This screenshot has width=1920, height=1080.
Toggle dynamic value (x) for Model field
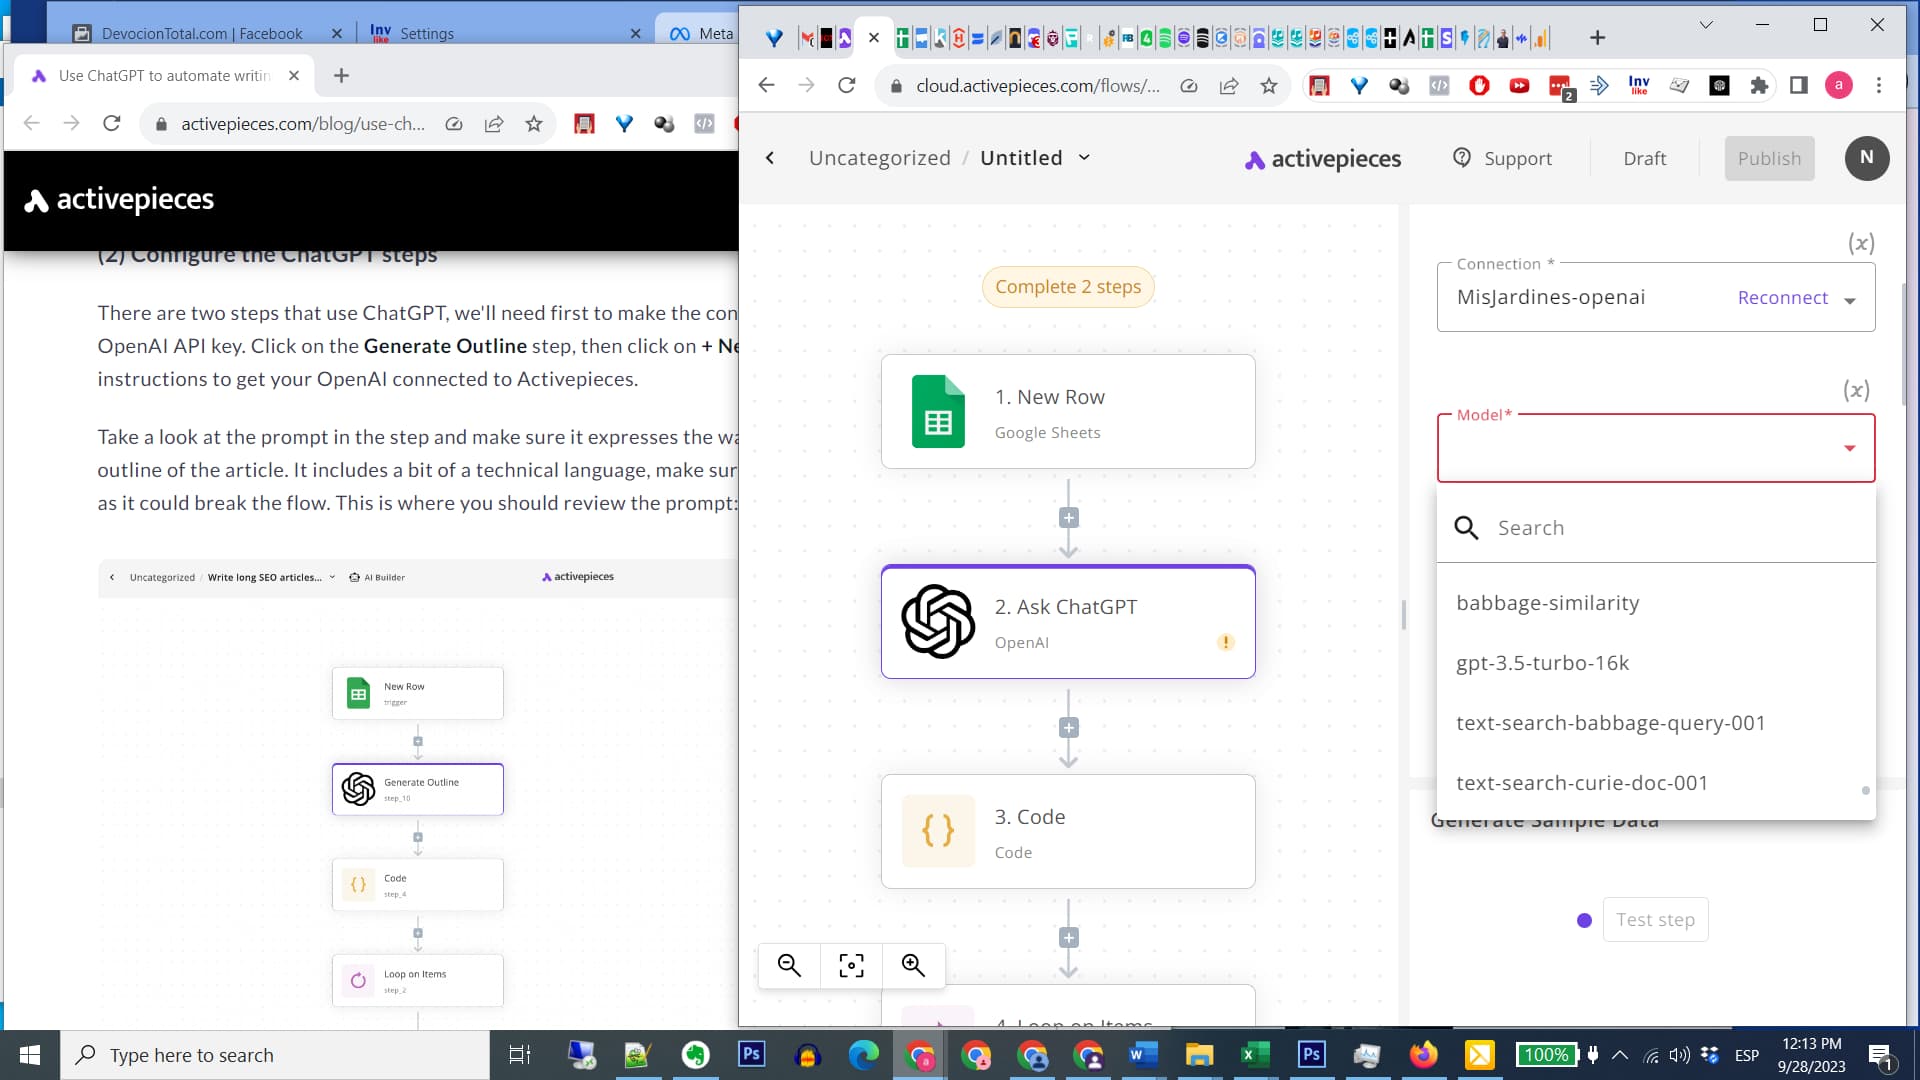[x=1857, y=390]
